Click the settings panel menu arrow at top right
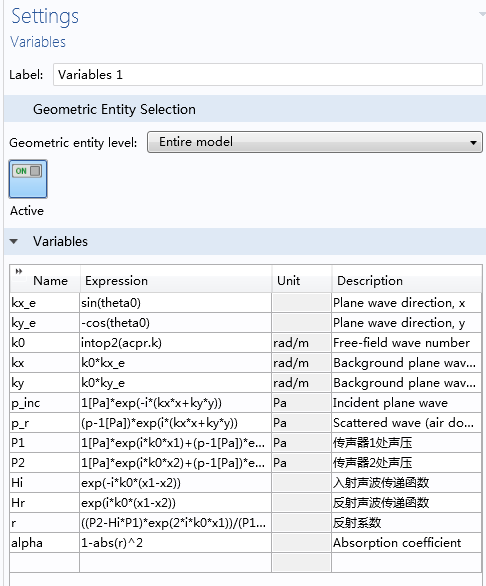Image resolution: width=486 pixels, height=586 pixels. click(482, 14)
